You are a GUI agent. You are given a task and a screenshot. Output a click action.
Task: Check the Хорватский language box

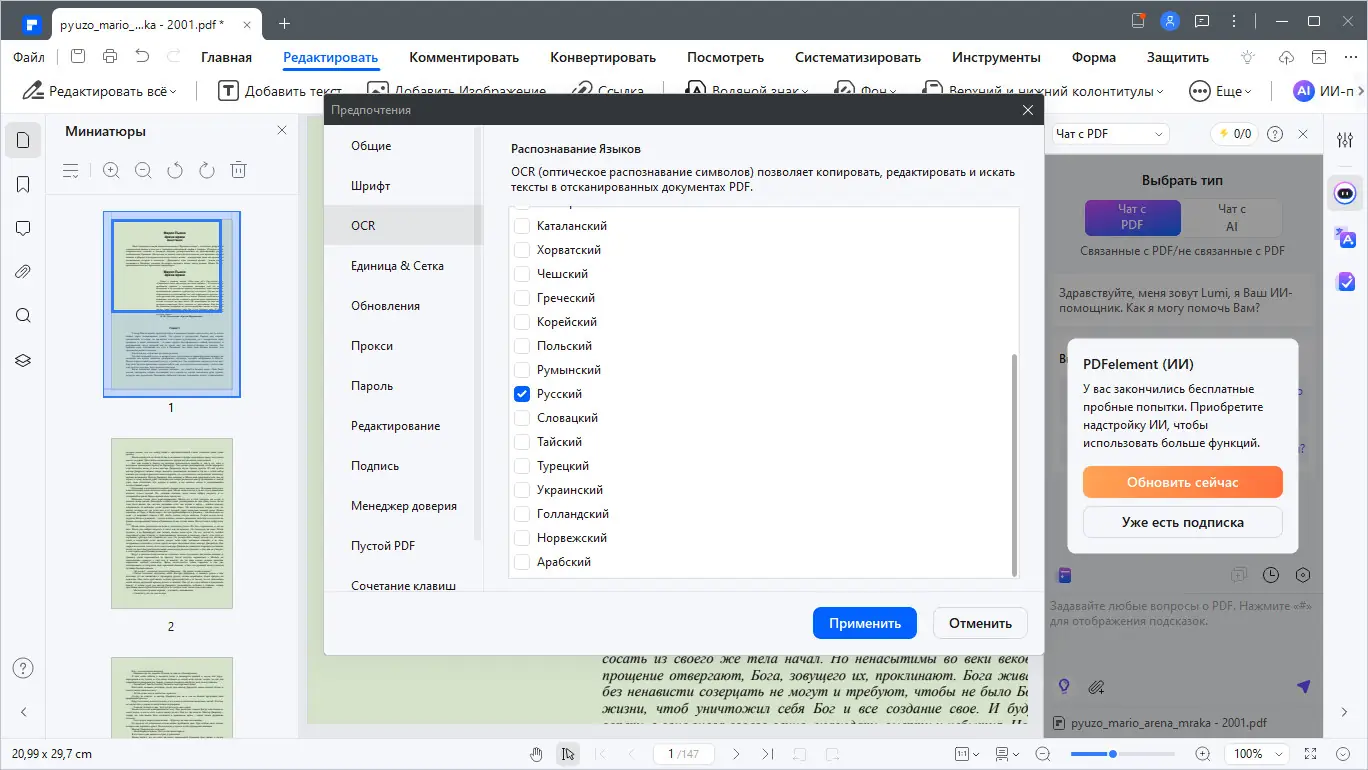[x=521, y=250]
